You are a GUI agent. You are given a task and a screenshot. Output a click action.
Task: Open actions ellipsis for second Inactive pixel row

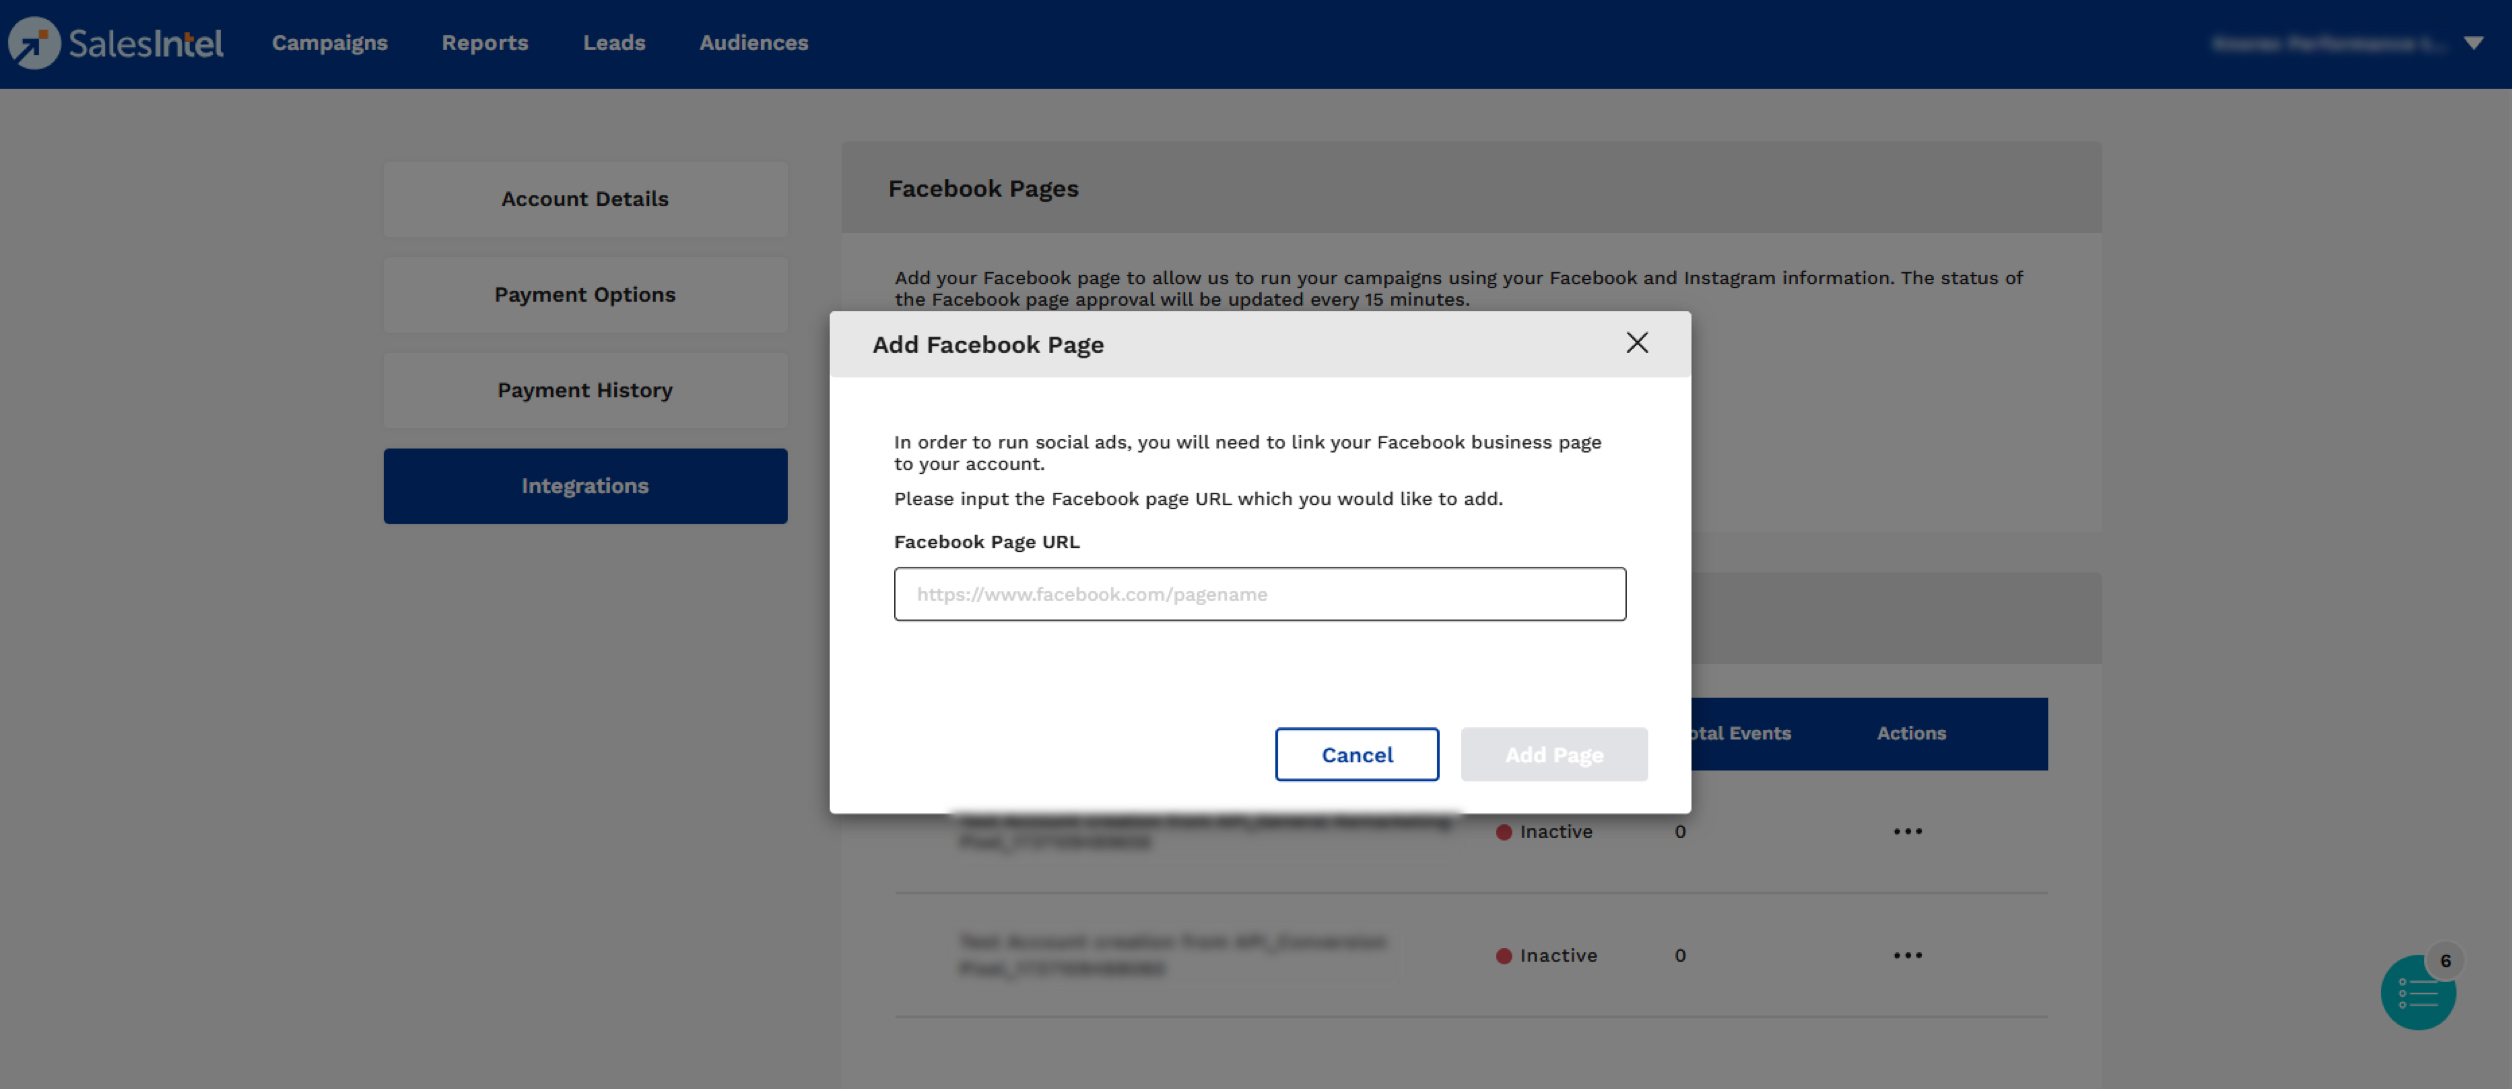(1909, 955)
